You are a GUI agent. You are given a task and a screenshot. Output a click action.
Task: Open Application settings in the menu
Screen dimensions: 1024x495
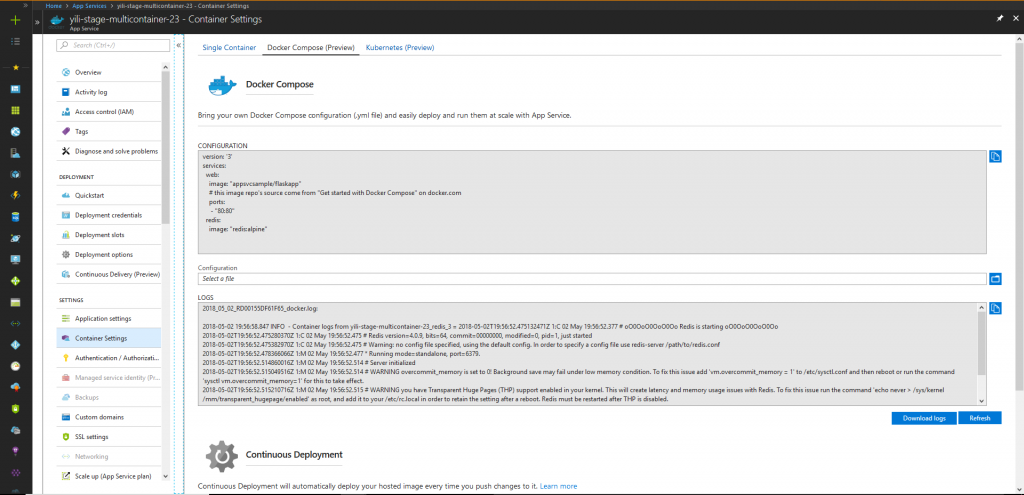103,318
